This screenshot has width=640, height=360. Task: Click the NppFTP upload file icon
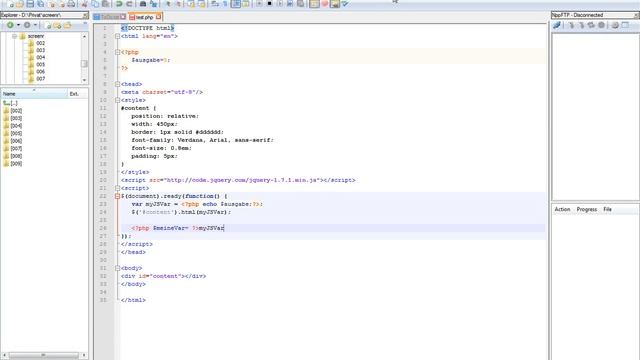[581, 25]
